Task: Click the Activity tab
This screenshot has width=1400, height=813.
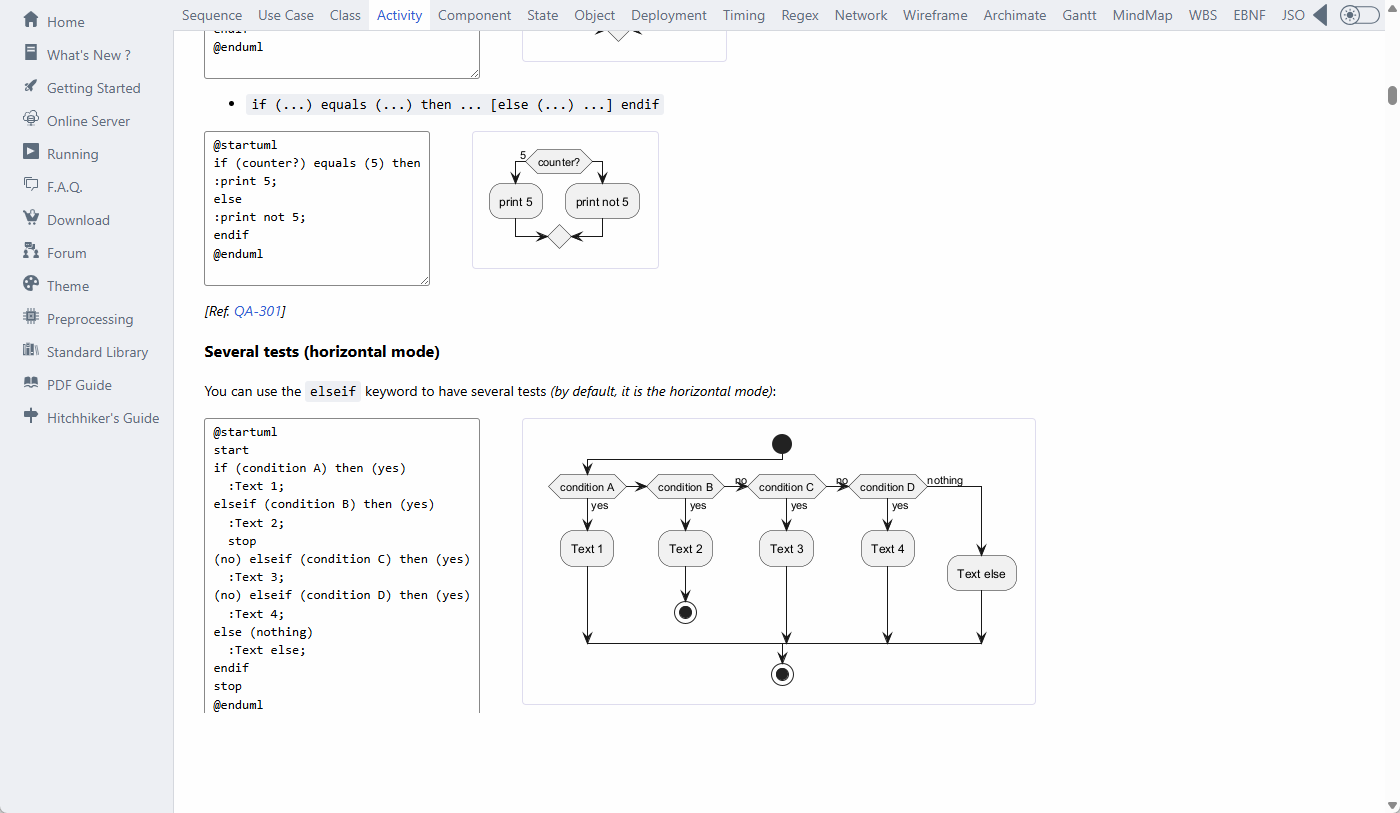Action: (x=399, y=15)
